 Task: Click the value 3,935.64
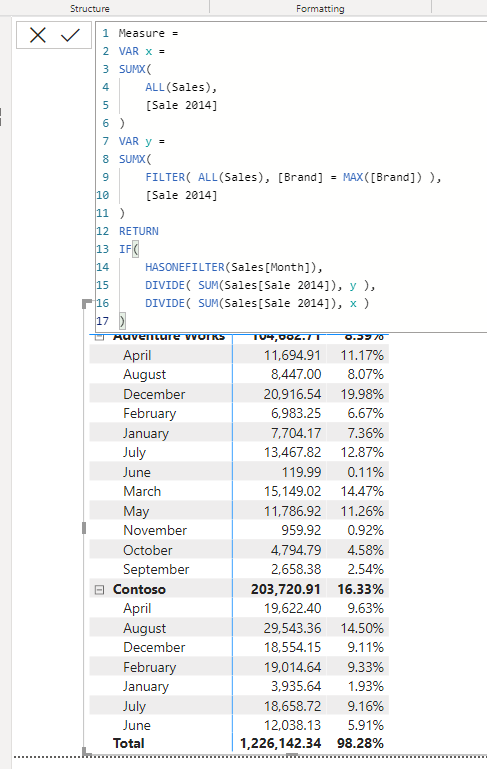point(296,687)
